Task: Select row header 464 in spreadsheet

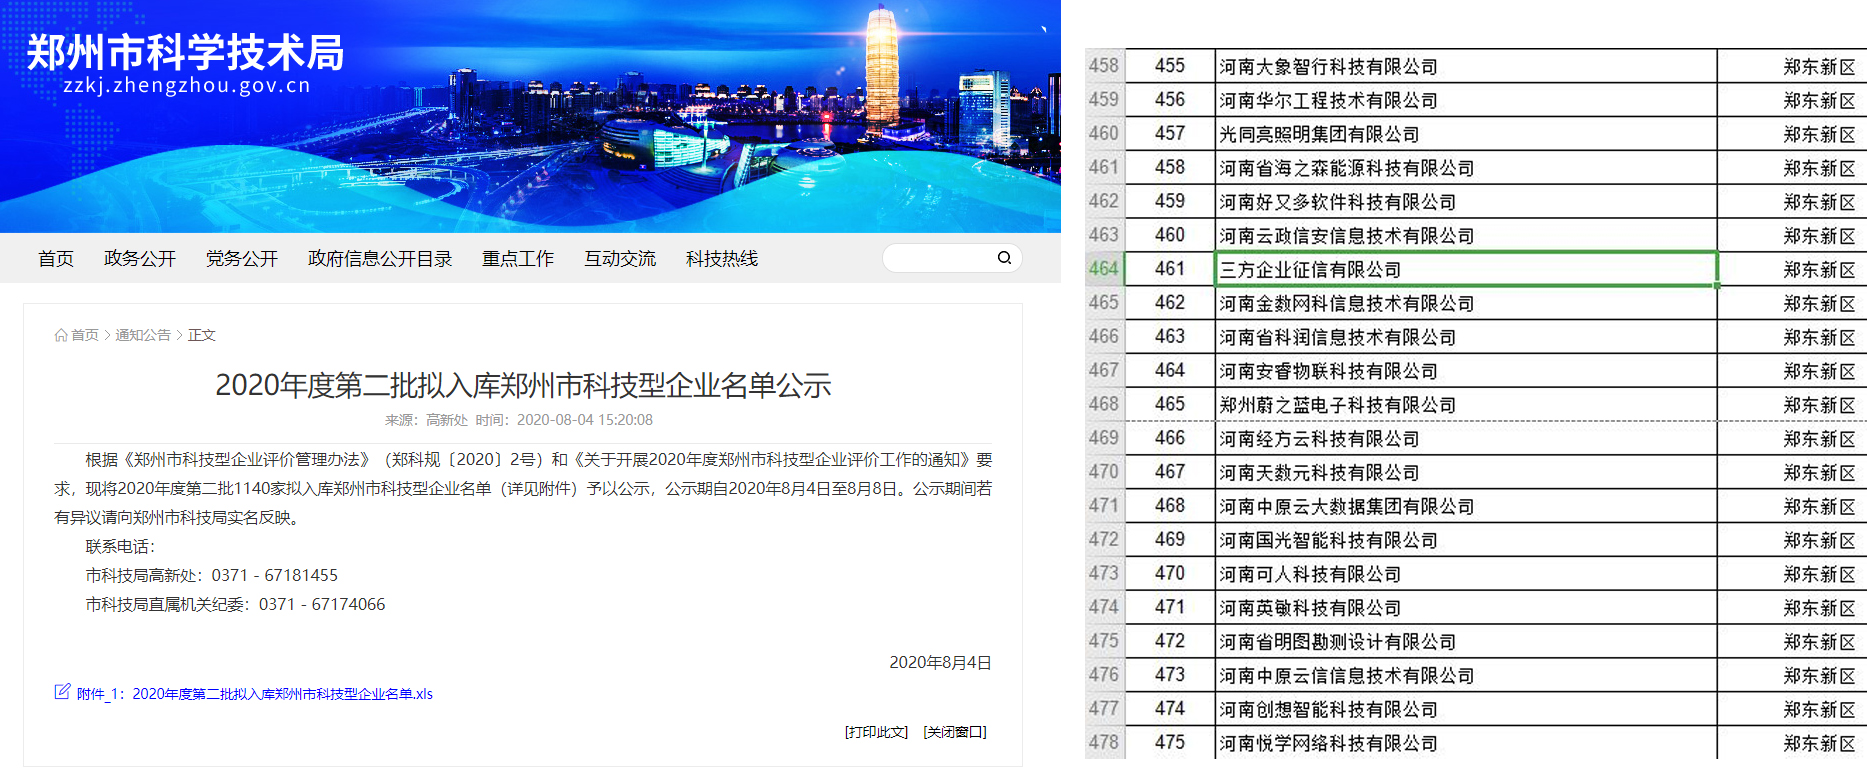Action: click(1104, 269)
